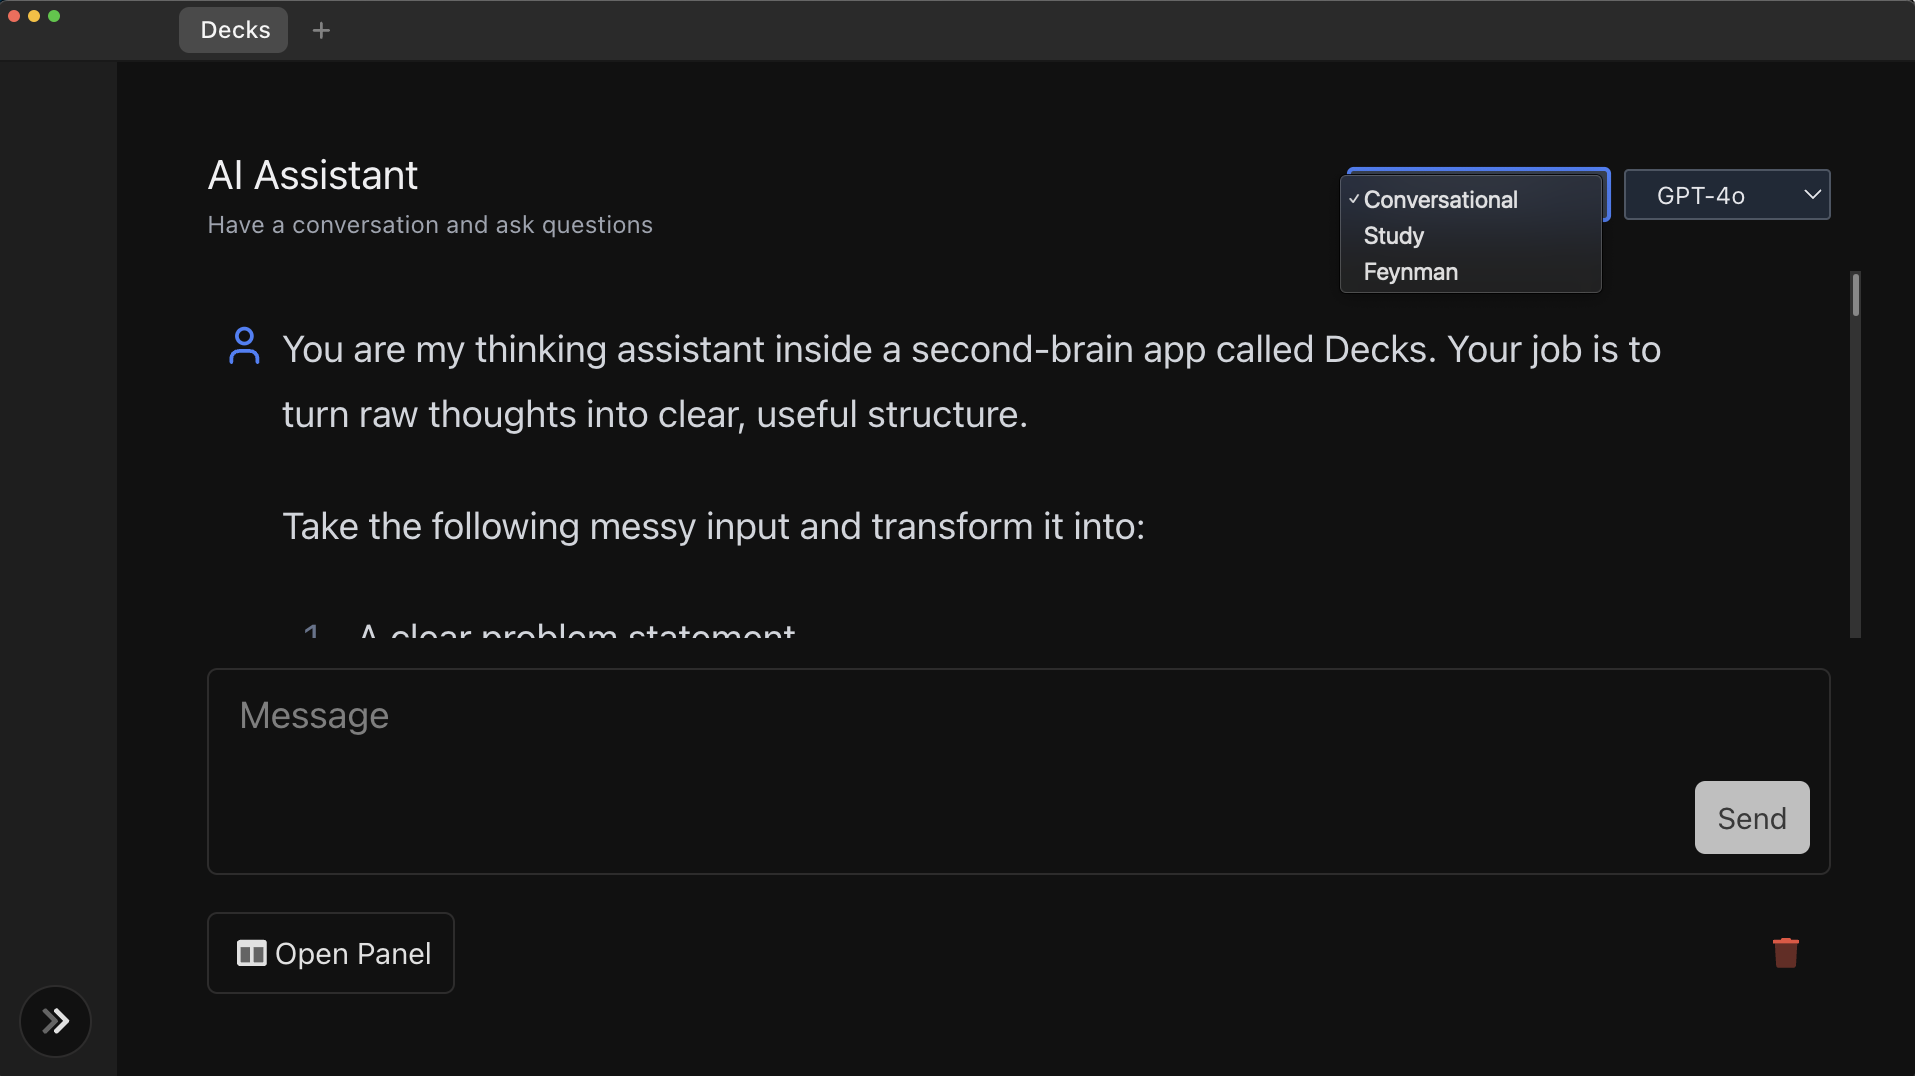Click the Open Panel button
Screen dimensions: 1915x1076
[x=330, y=953]
